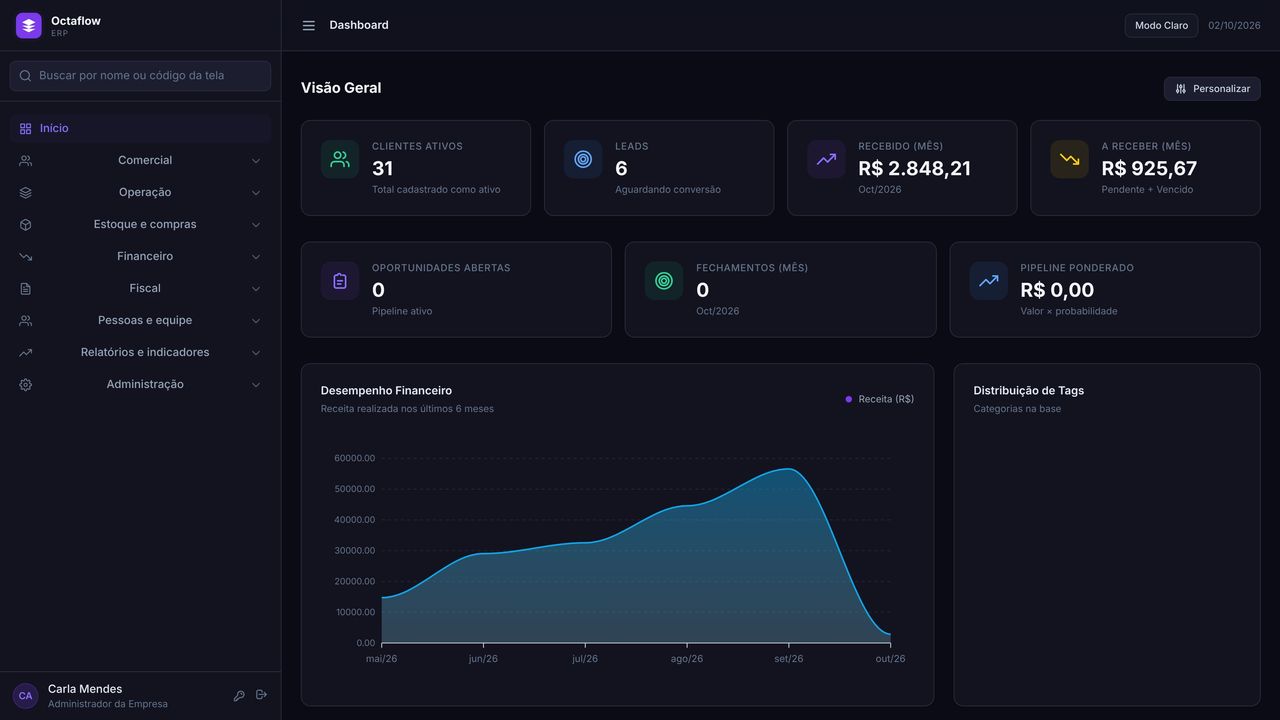Click the CA user avatar
Screen dimensions: 1280x720
[x=26, y=696]
